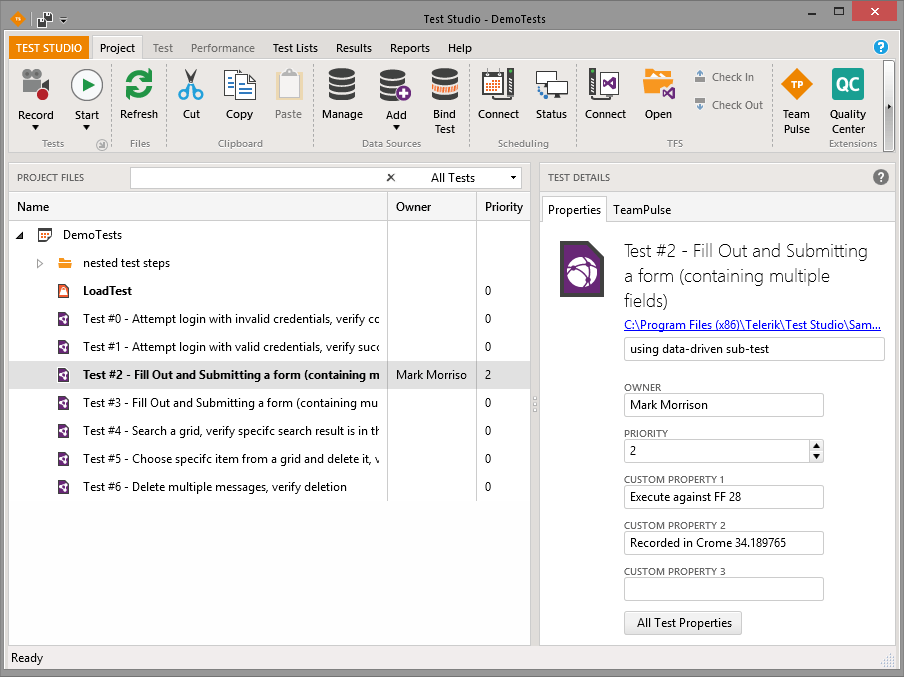
Task: Click the Priority column header
Action: (503, 206)
